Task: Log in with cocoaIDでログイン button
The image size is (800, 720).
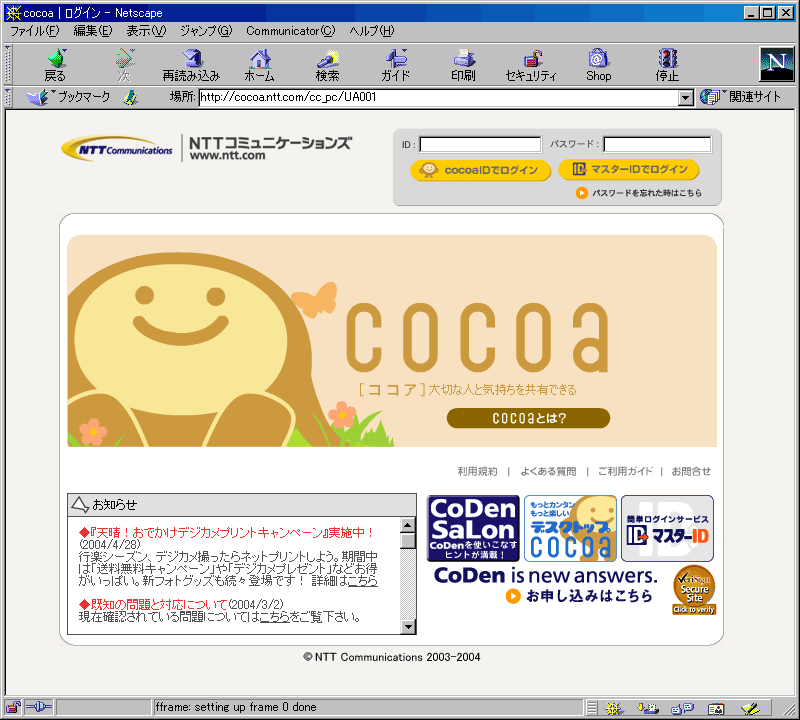Action: pyautogui.click(x=481, y=170)
